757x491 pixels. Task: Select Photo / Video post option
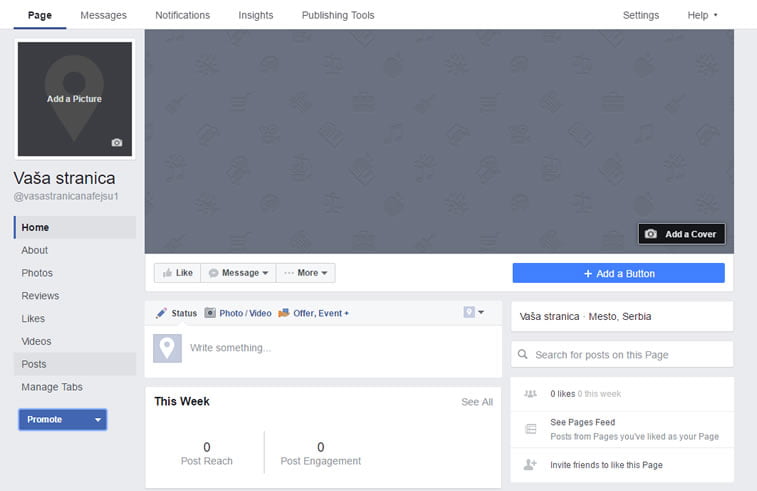tap(238, 313)
